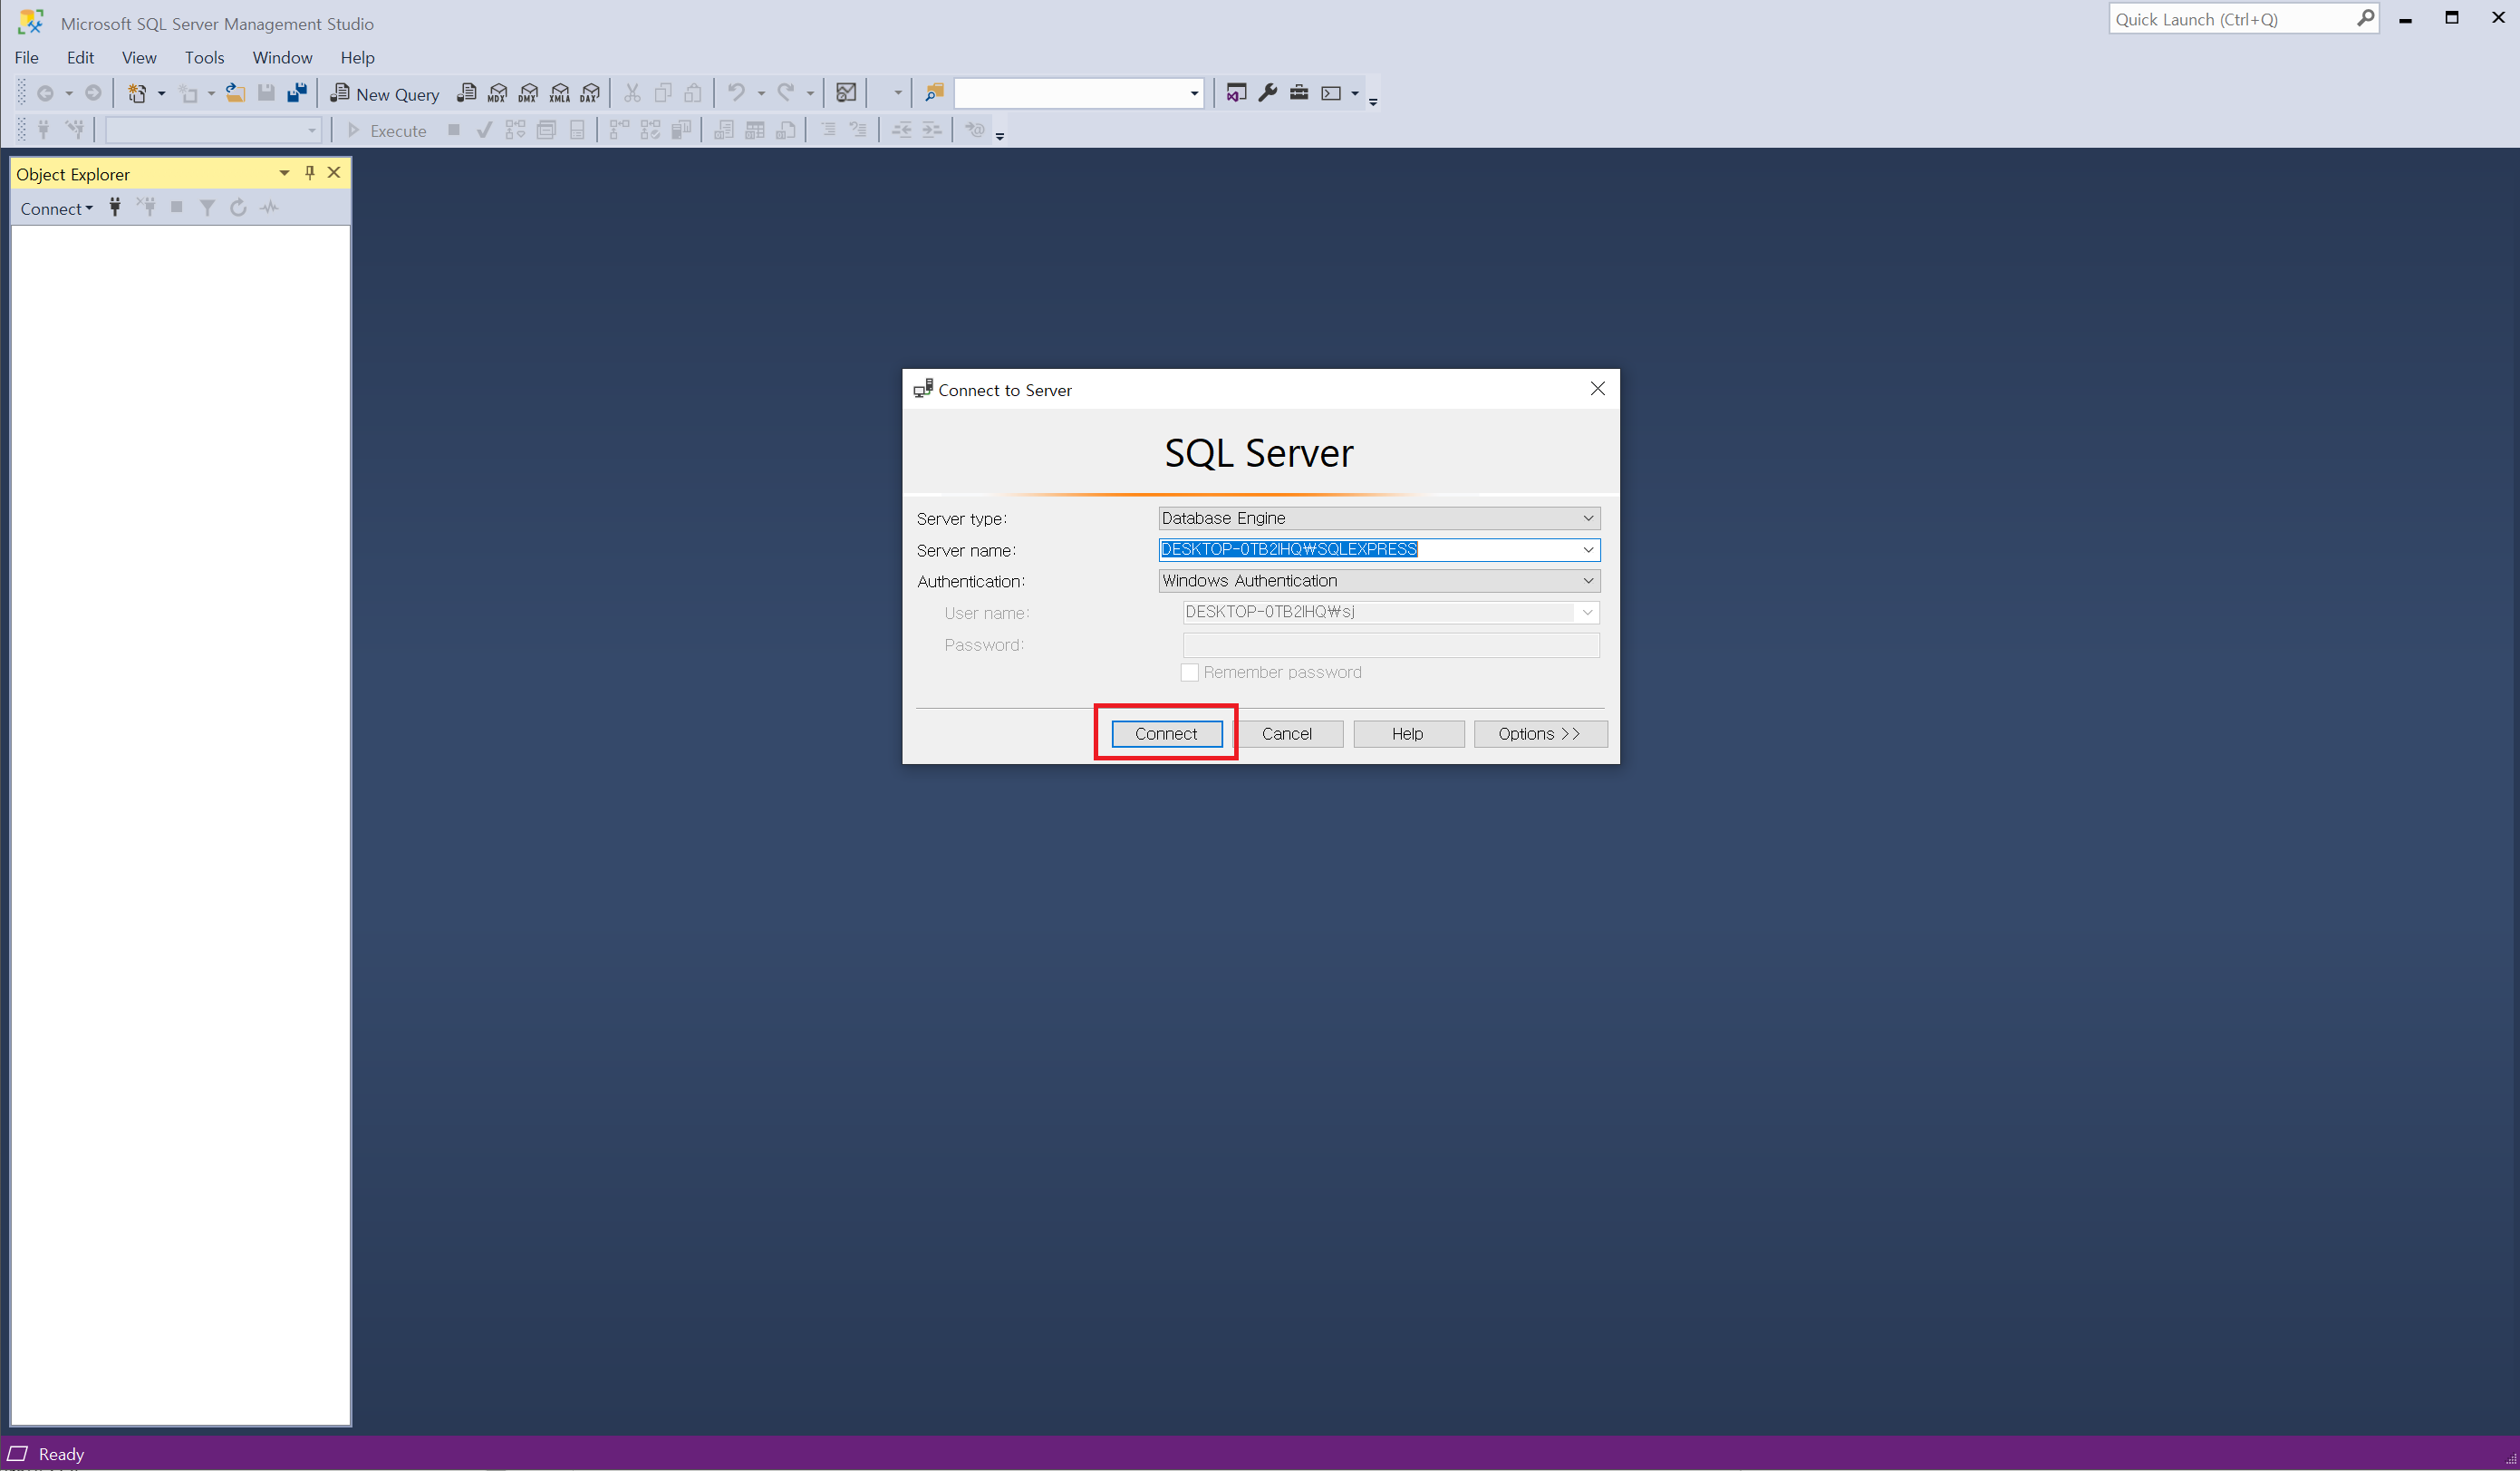Open the View menu
2520x1471 pixels.
pos(139,58)
